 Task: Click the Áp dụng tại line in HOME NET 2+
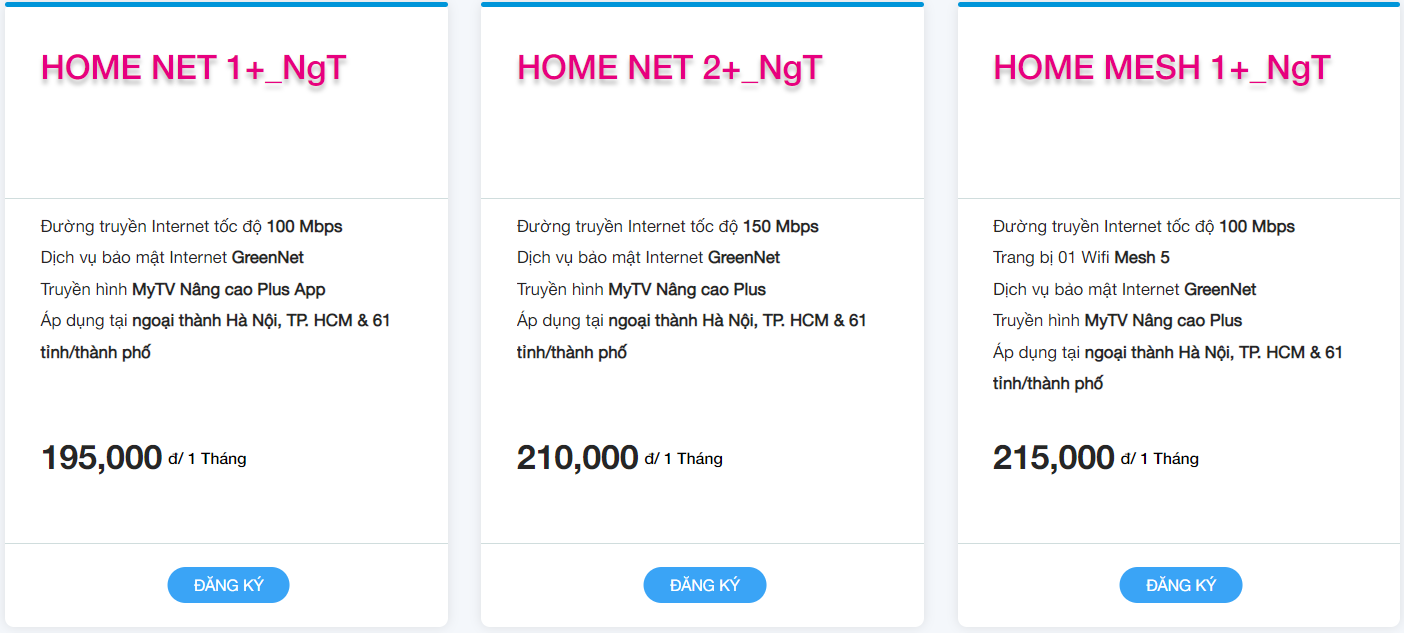pos(691,321)
